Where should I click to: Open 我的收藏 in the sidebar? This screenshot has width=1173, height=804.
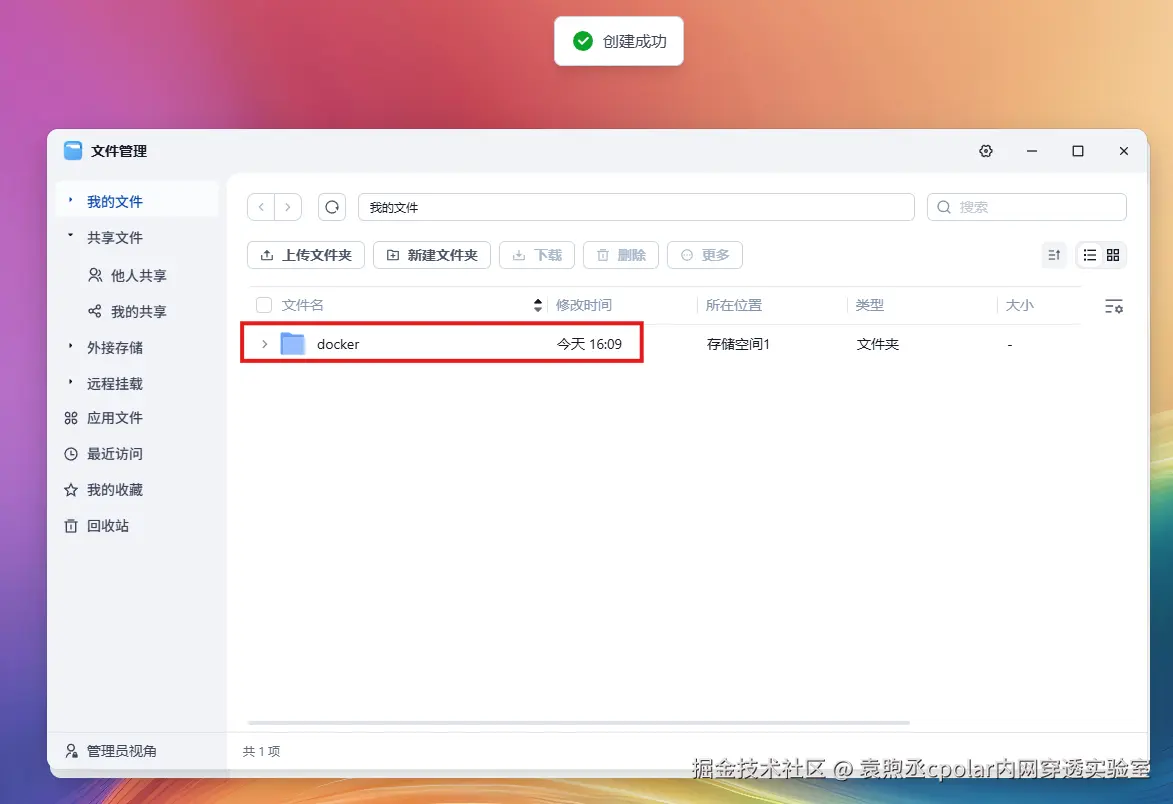[x=103, y=490]
